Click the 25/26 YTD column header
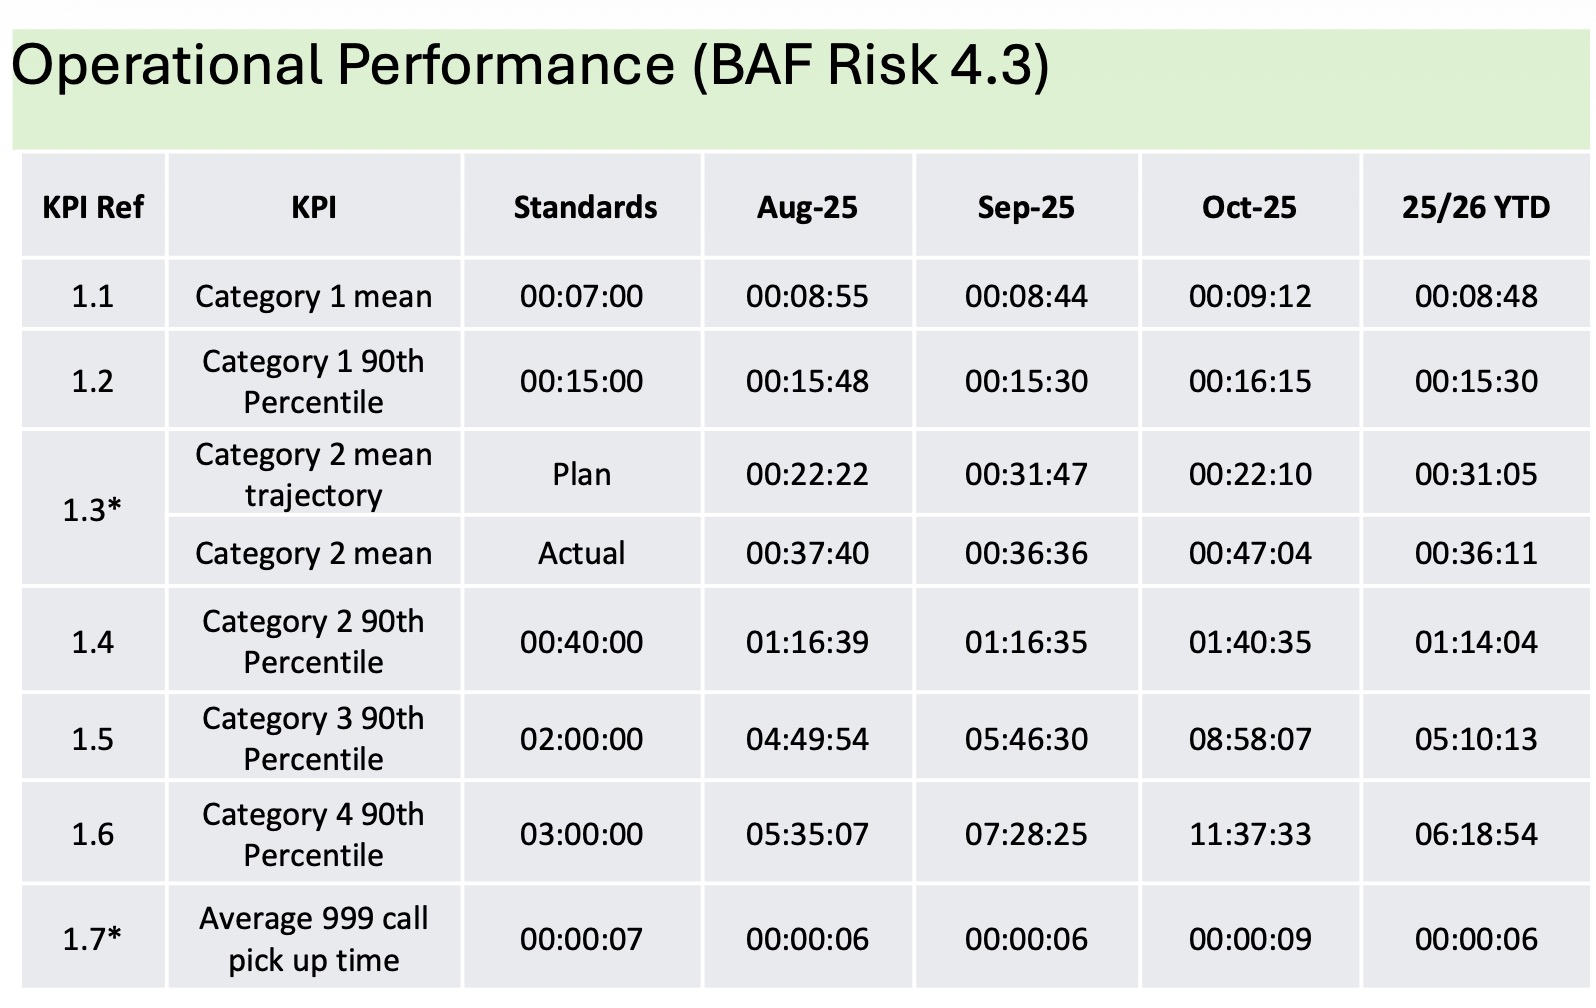 pos(1475,208)
